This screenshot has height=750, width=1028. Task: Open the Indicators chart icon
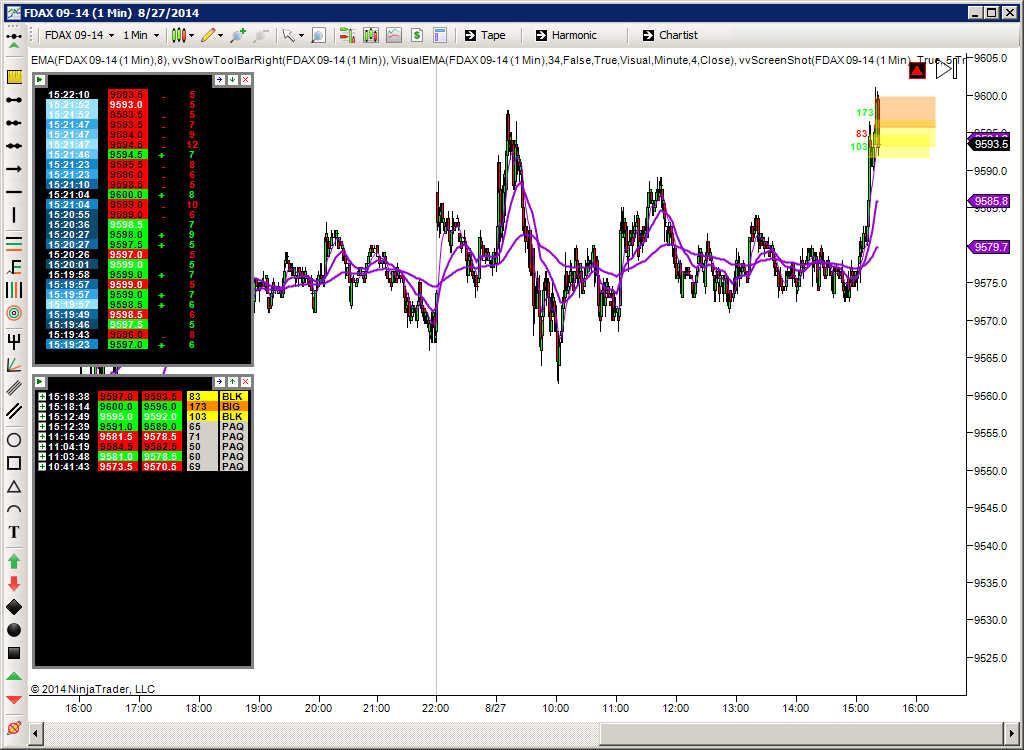[x=393, y=35]
